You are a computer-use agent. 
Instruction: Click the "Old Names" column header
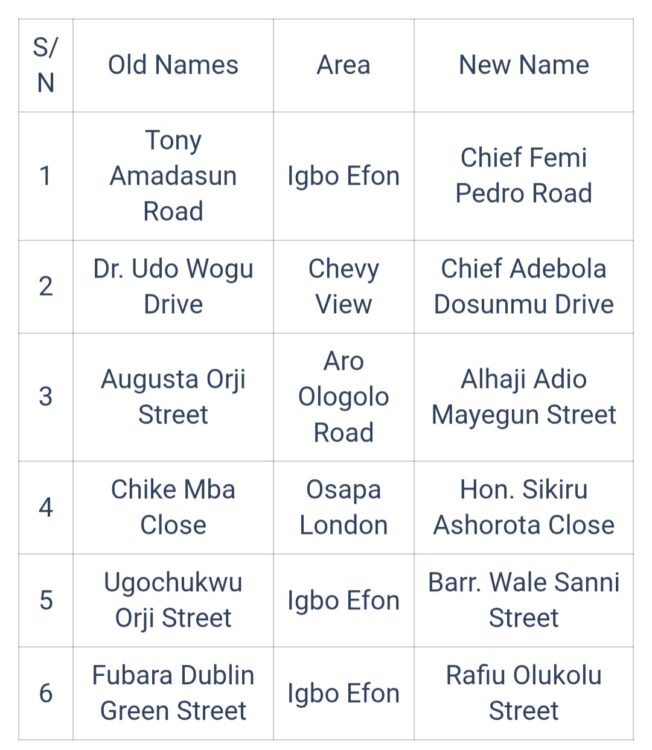(x=173, y=65)
